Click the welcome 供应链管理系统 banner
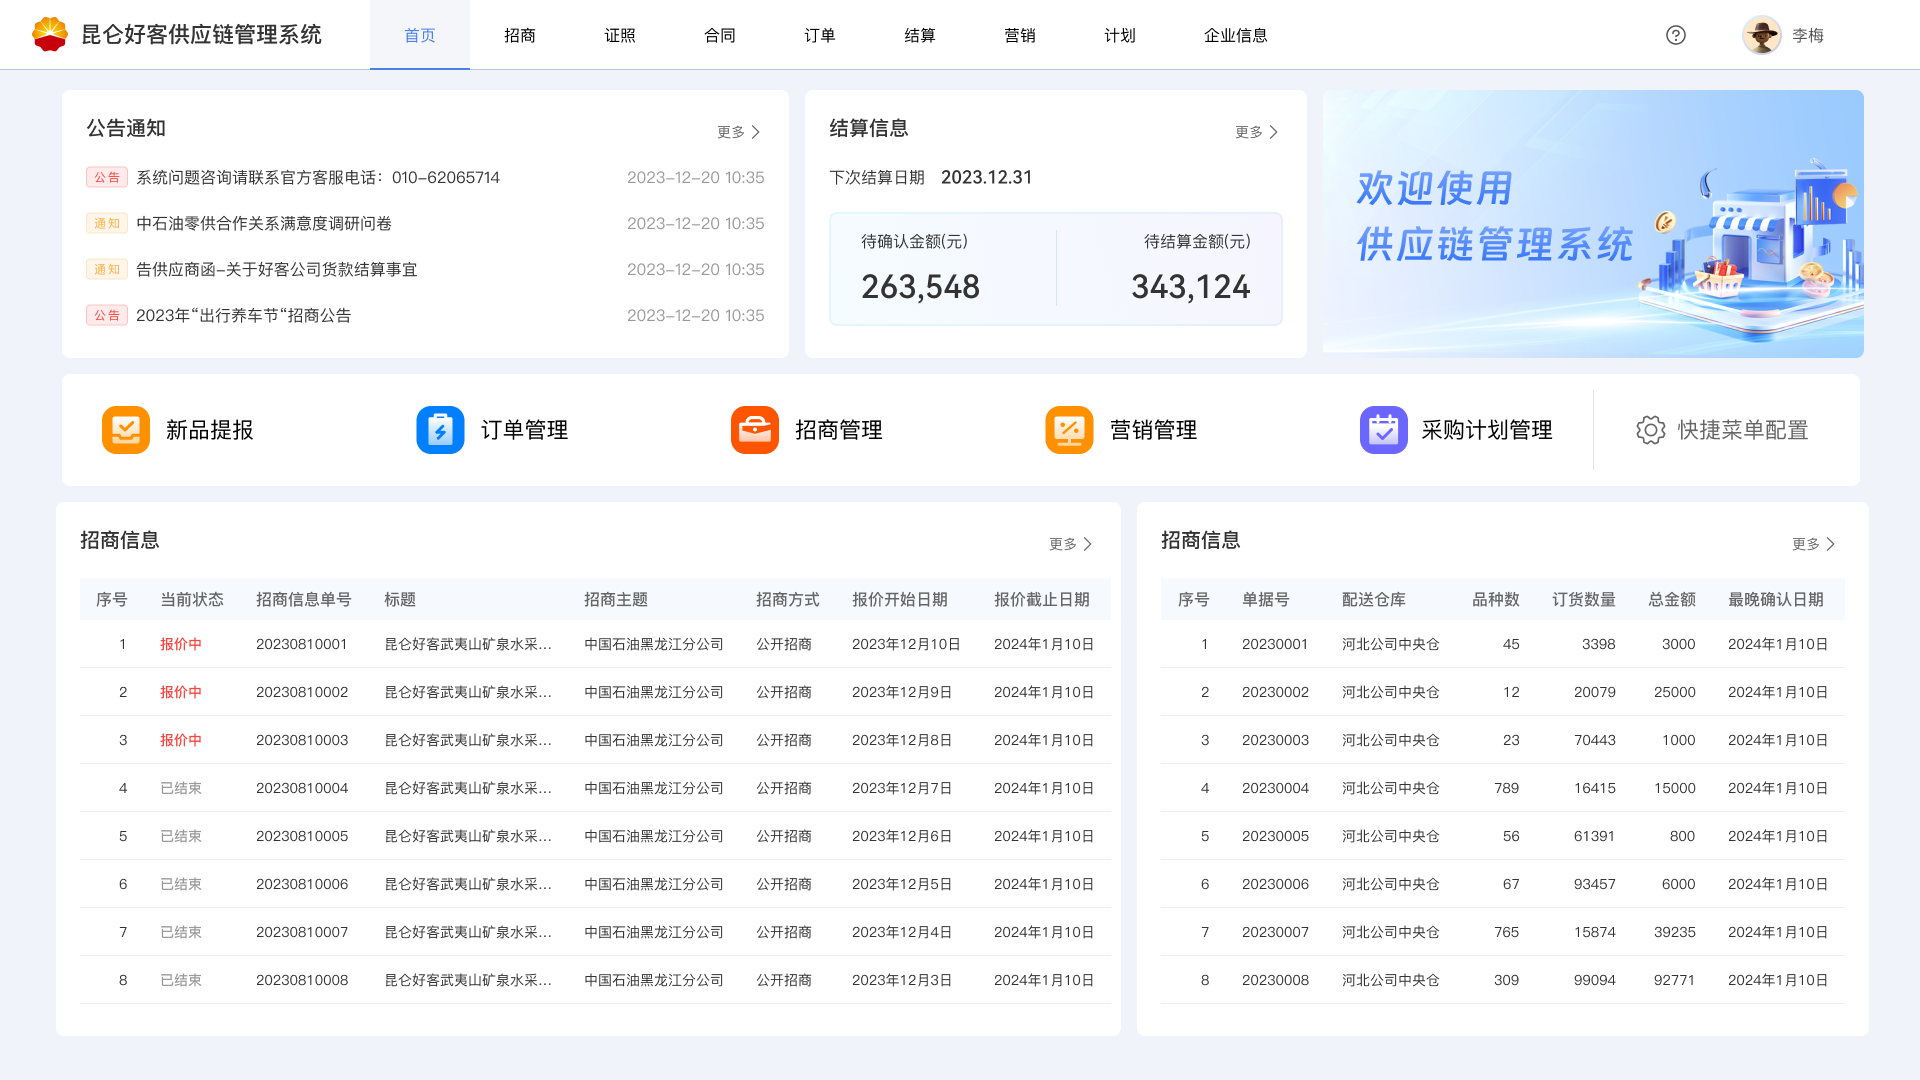The height and width of the screenshot is (1080, 1920). 1593,224
